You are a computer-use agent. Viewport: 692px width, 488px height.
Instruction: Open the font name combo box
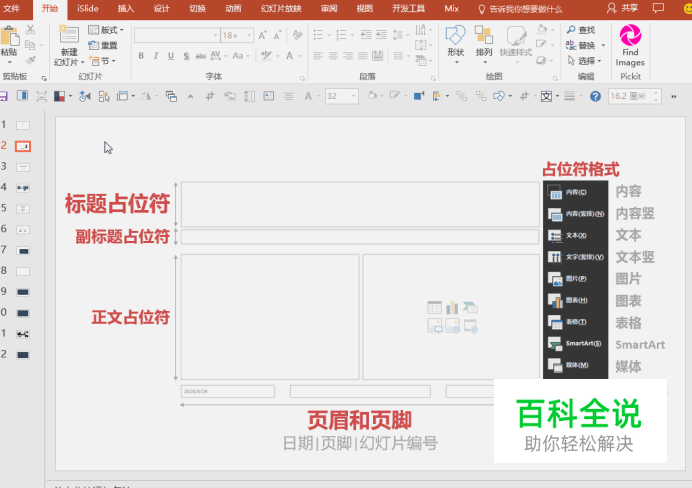(177, 35)
